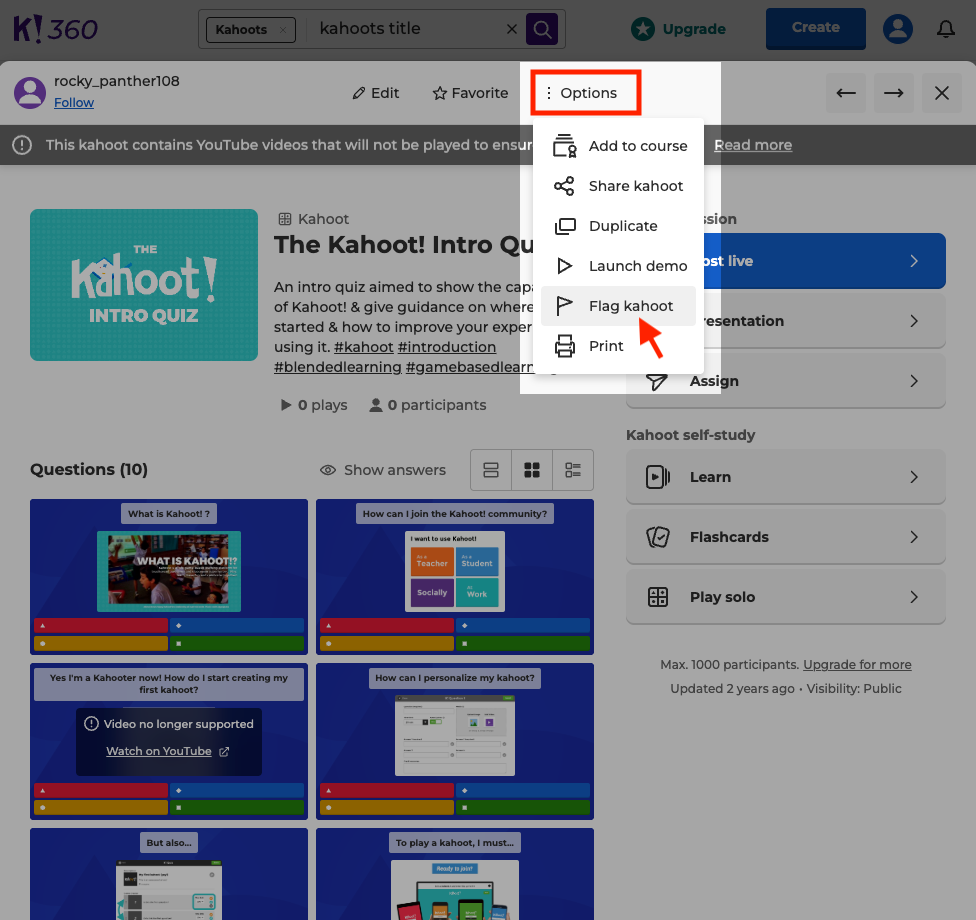The width and height of the screenshot is (976, 920).
Task: Open the #kahoot hashtag
Action: click(364, 347)
